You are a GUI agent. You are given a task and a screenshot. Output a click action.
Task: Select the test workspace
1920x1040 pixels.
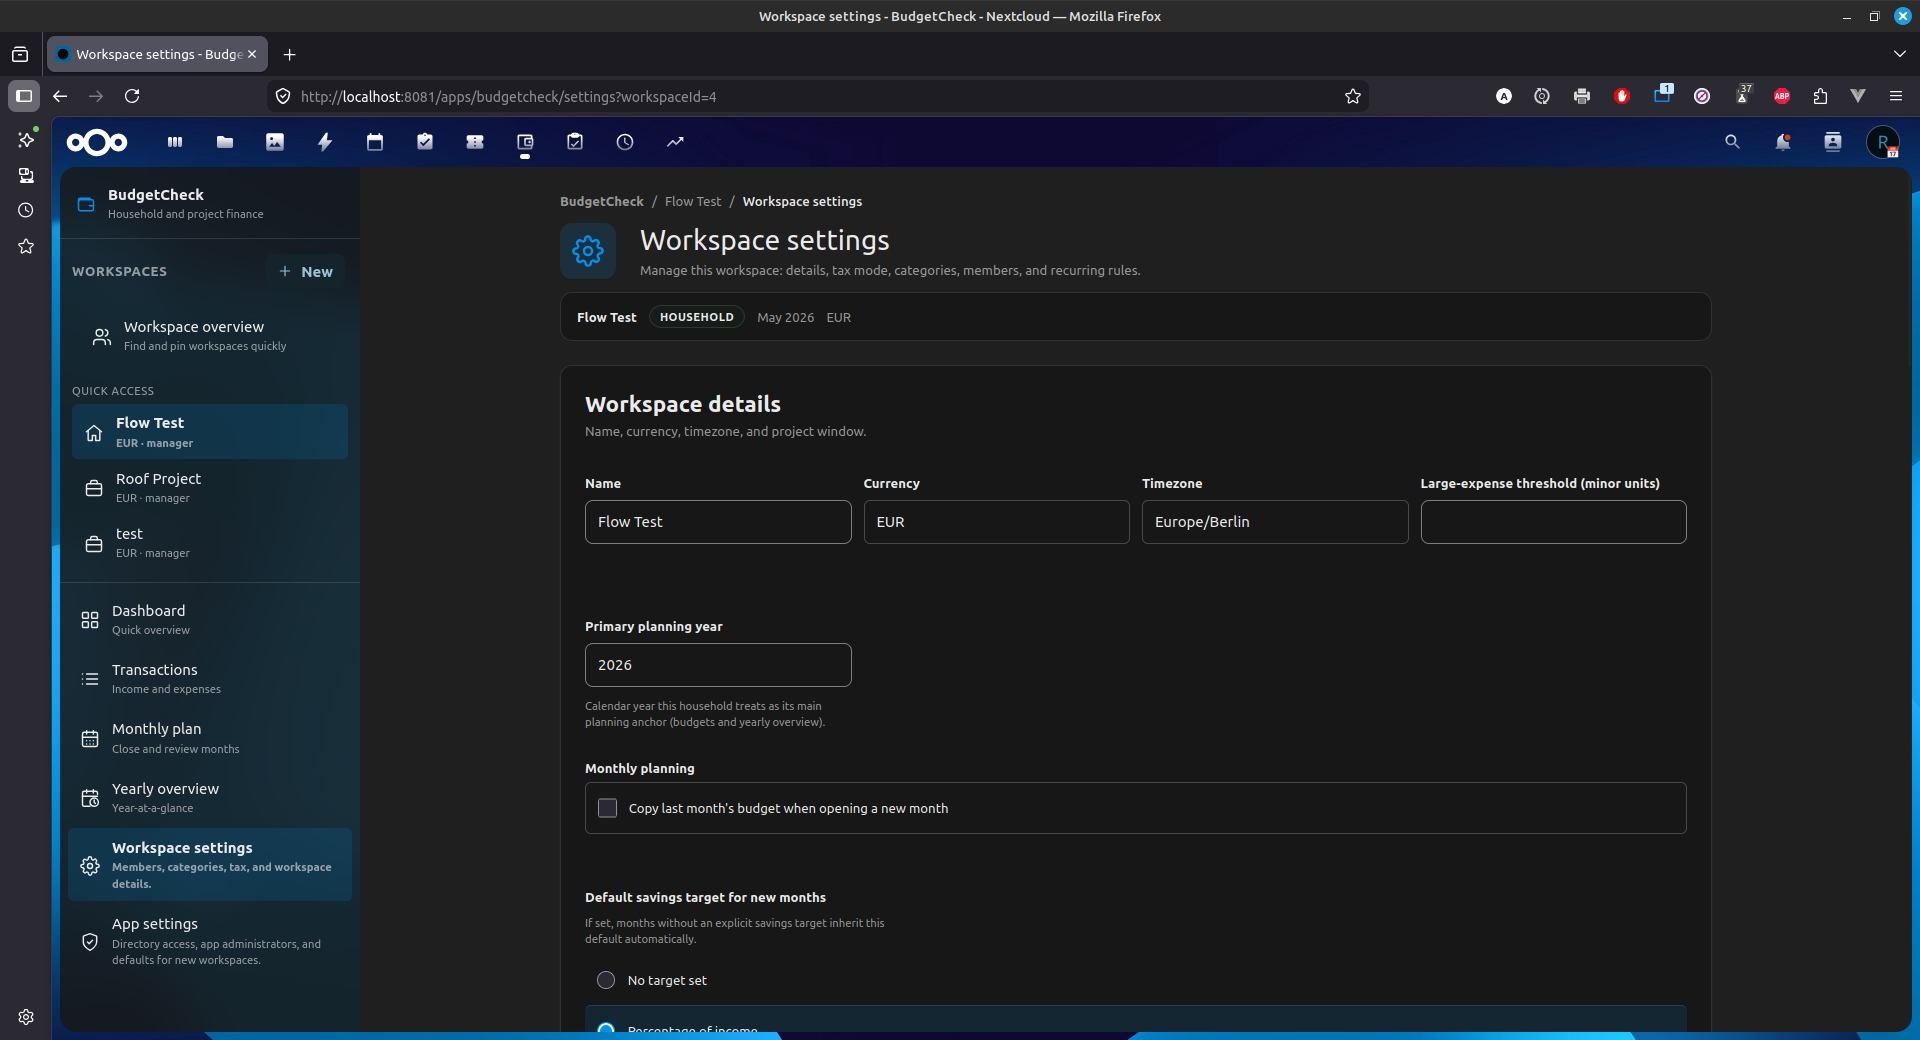tap(210, 543)
